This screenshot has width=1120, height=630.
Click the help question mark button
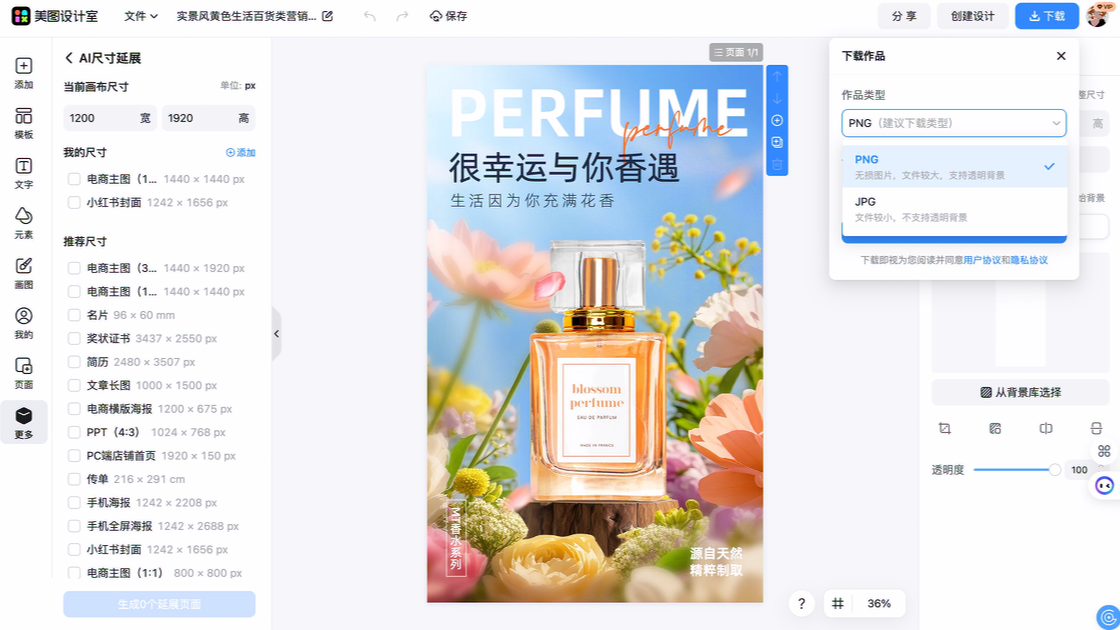tap(801, 604)
